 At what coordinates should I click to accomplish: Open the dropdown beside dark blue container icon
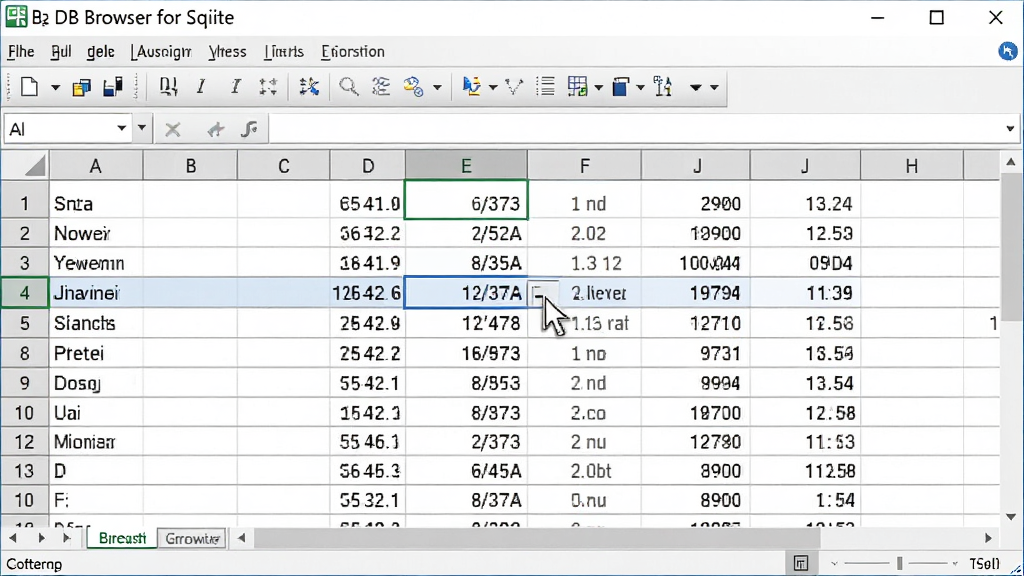click(640, 88)
